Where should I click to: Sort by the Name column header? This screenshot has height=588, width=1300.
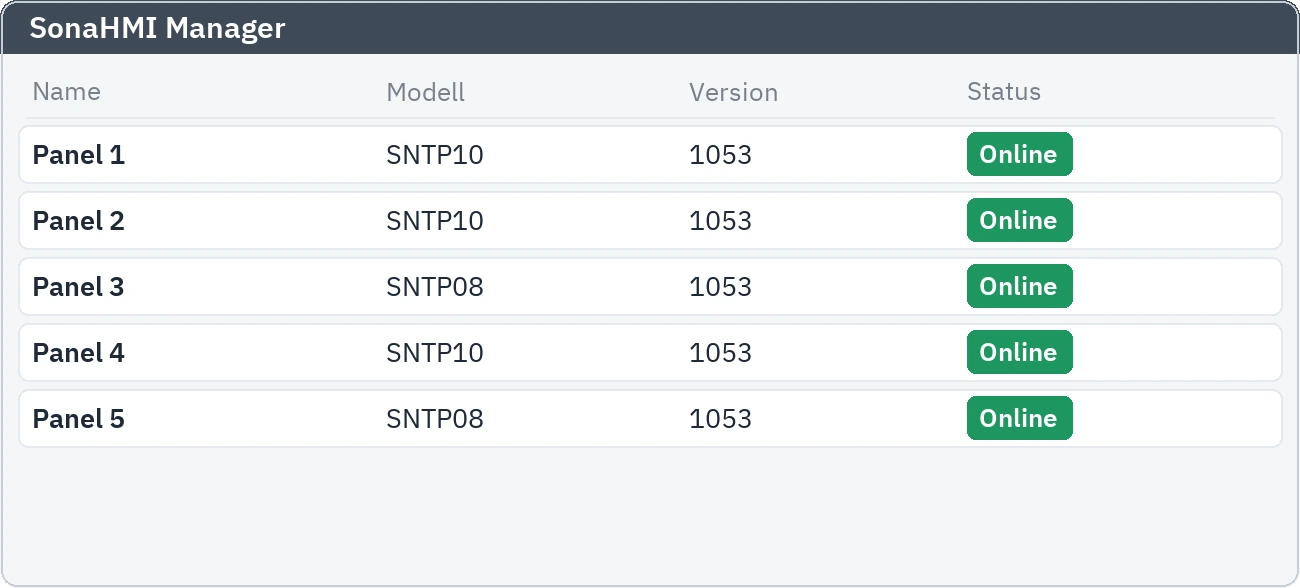point(67,92)
